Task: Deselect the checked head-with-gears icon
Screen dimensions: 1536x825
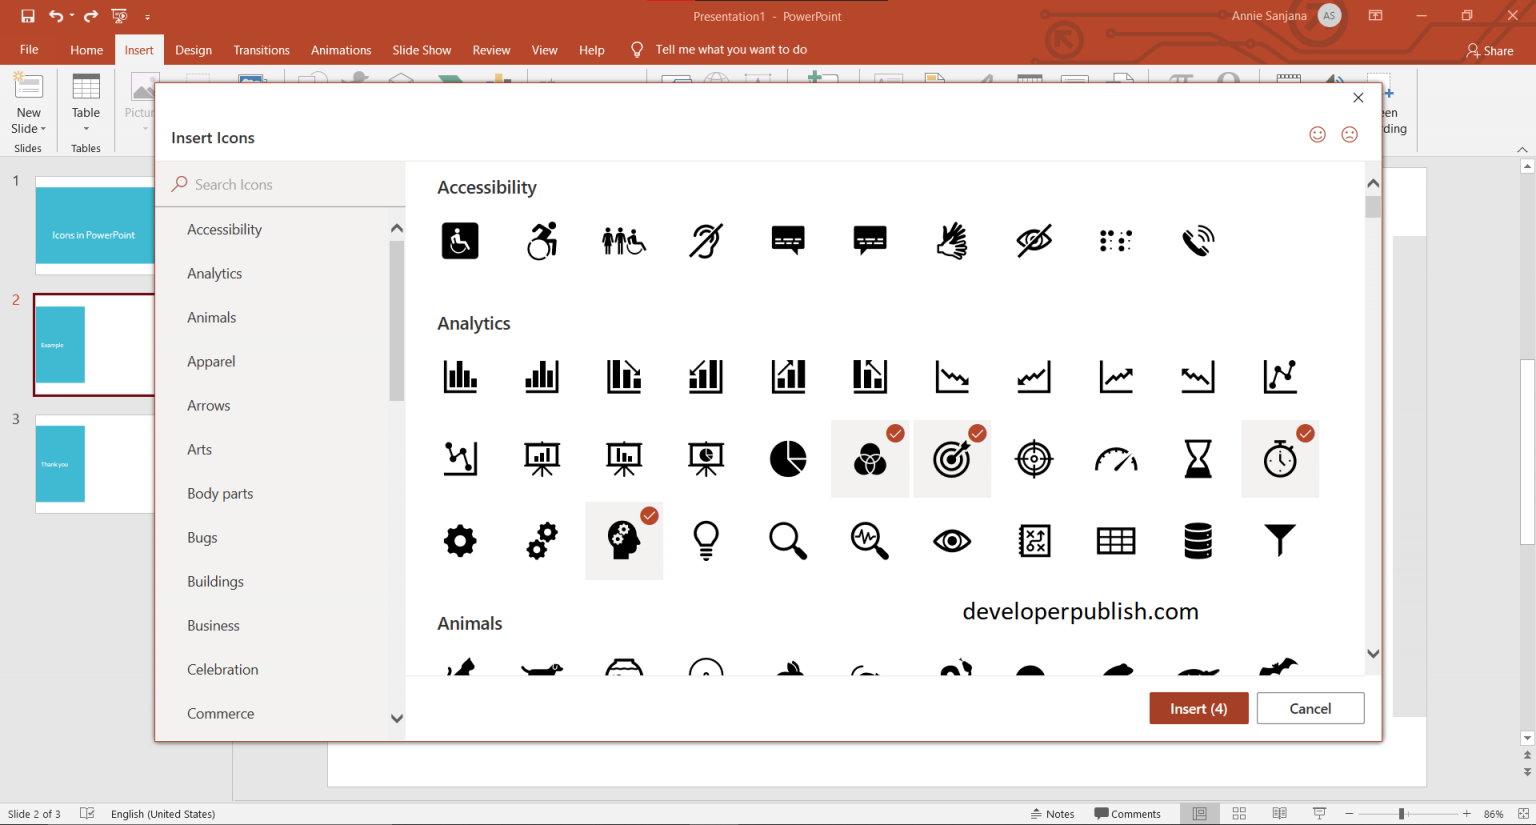Action: (624, 540)
